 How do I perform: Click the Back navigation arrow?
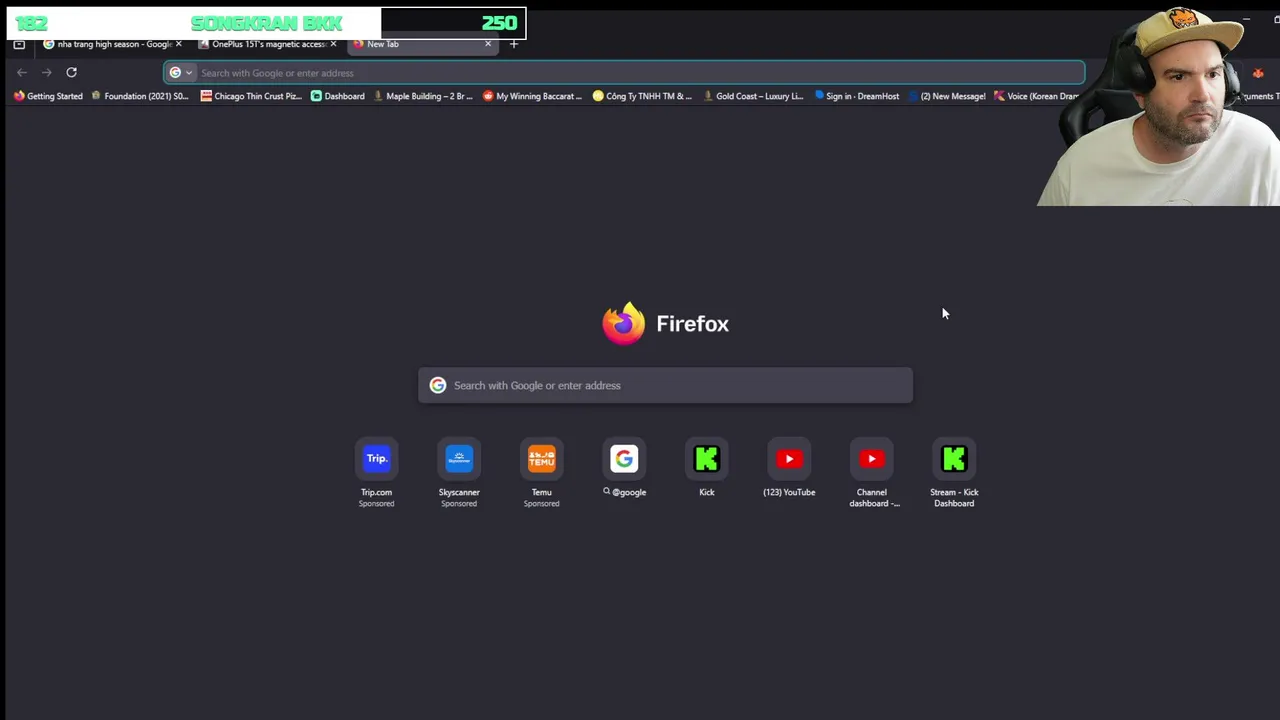pos(21,72)
